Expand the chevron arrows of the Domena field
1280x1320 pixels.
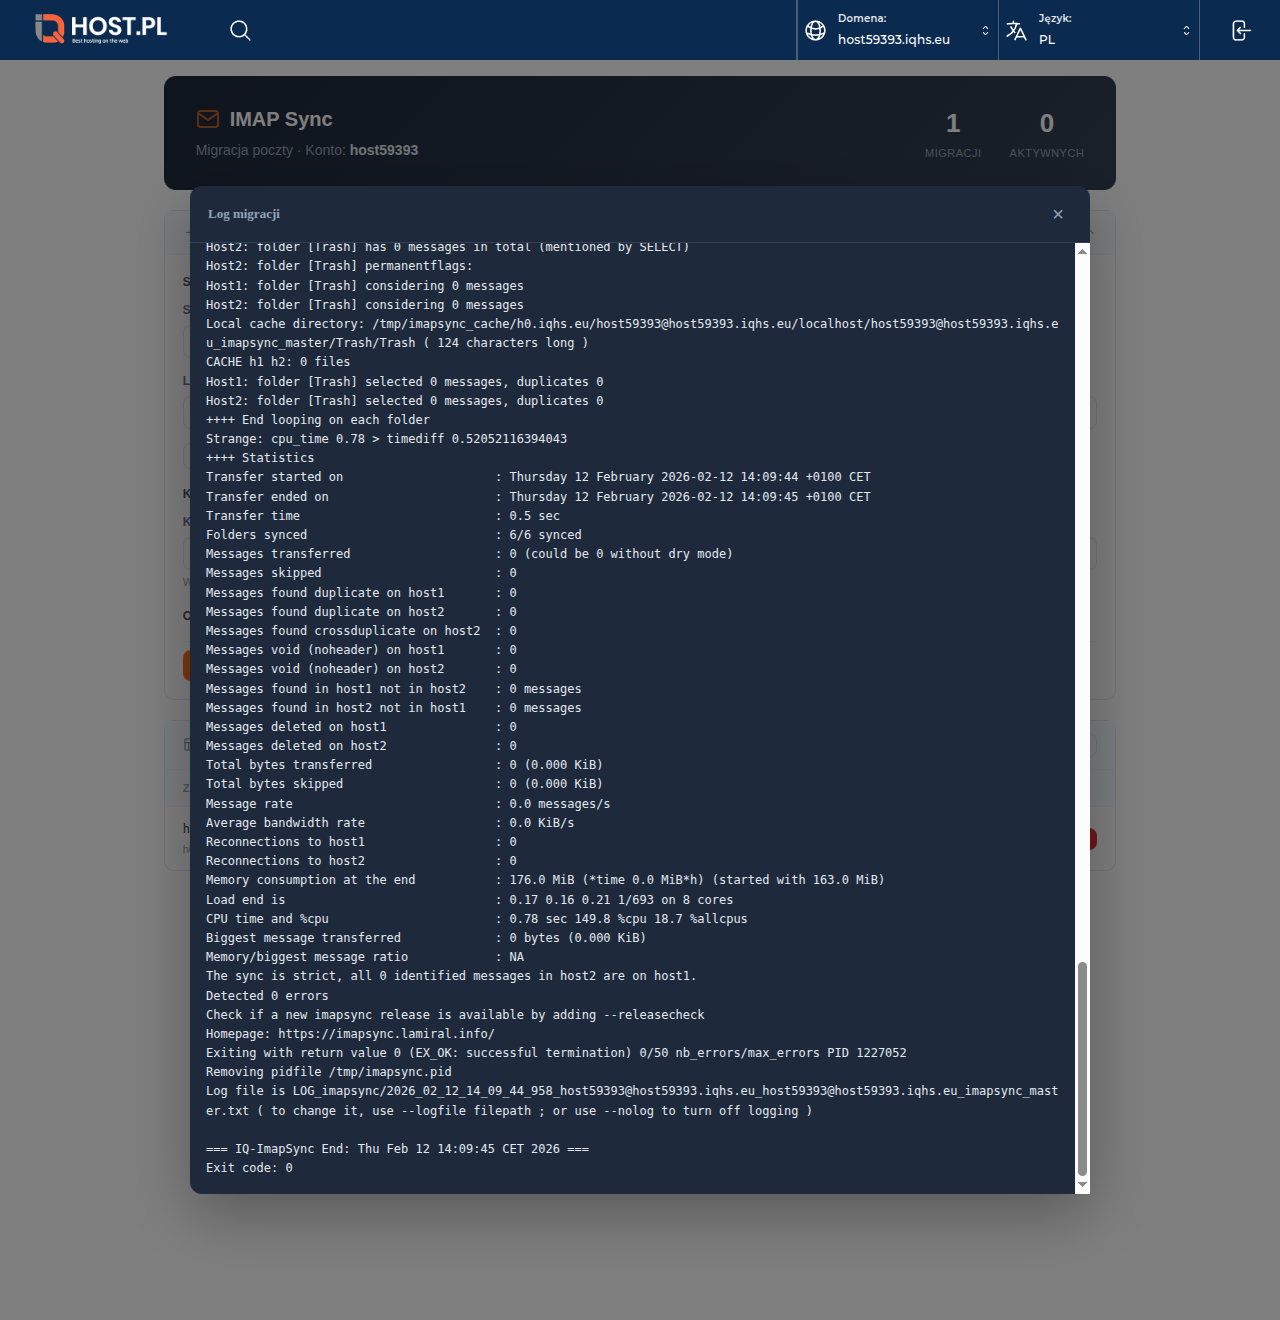(x=985, y=30)
